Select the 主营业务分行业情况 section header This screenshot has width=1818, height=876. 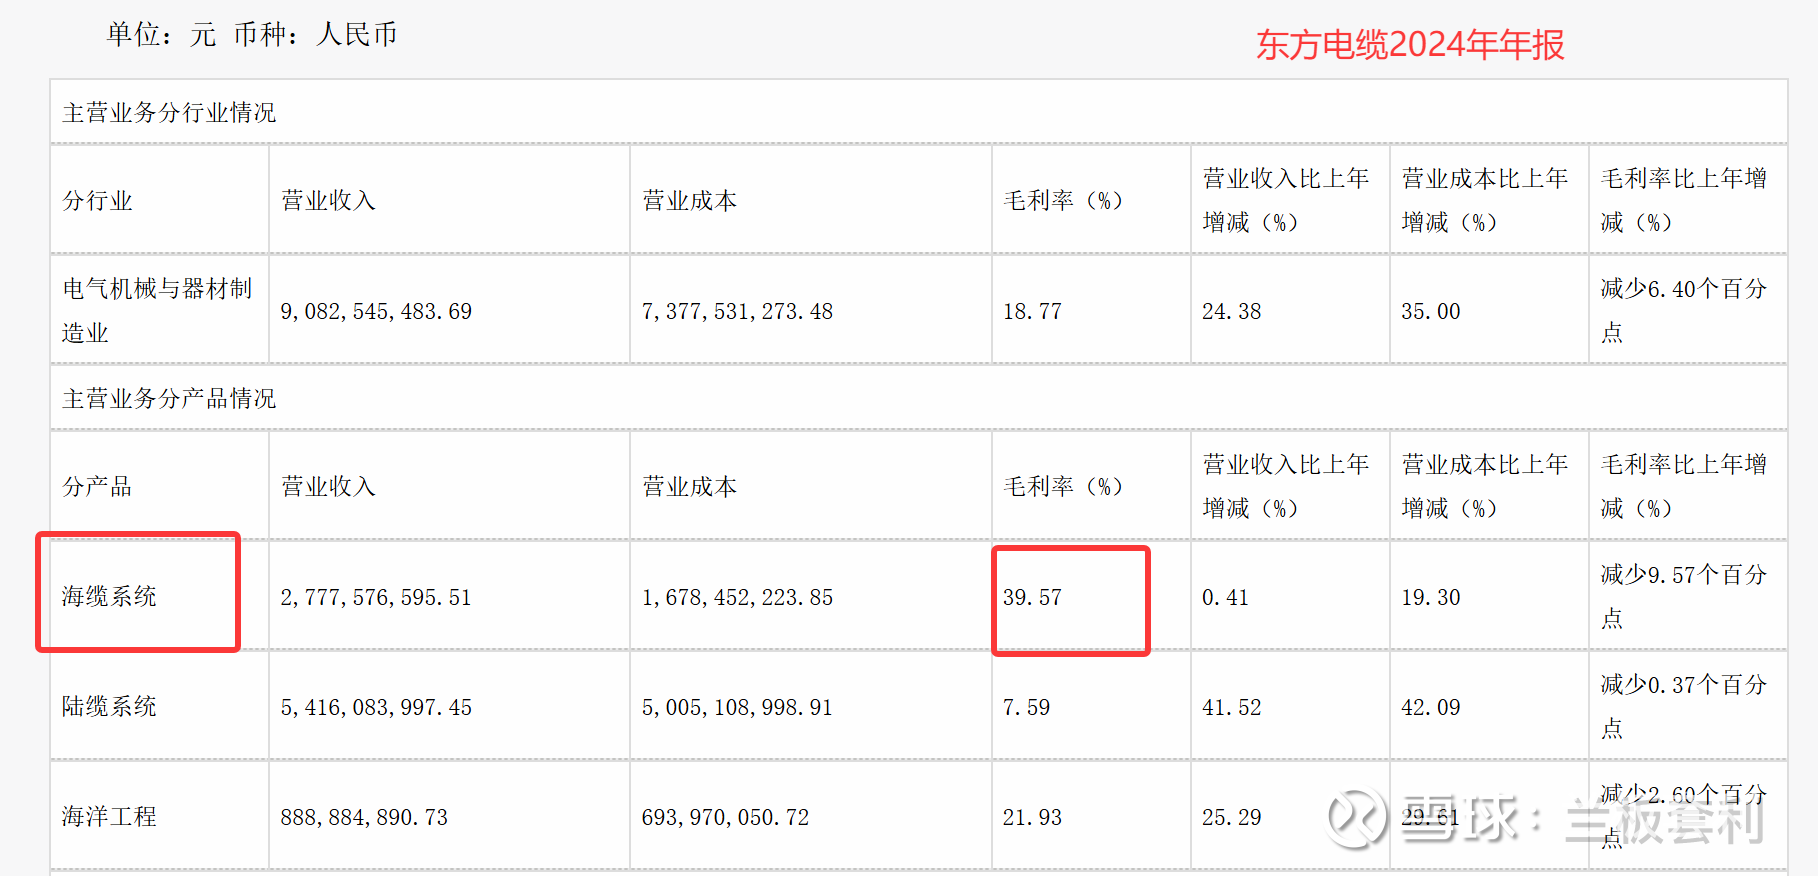pyautogui.click(x=169, y=113)
